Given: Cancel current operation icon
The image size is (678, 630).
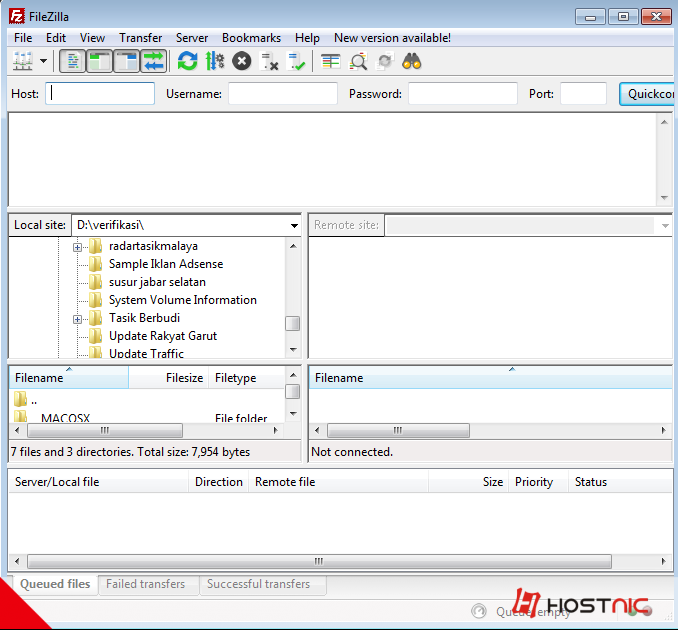Looking at the screenshot, I should point(242,61).
